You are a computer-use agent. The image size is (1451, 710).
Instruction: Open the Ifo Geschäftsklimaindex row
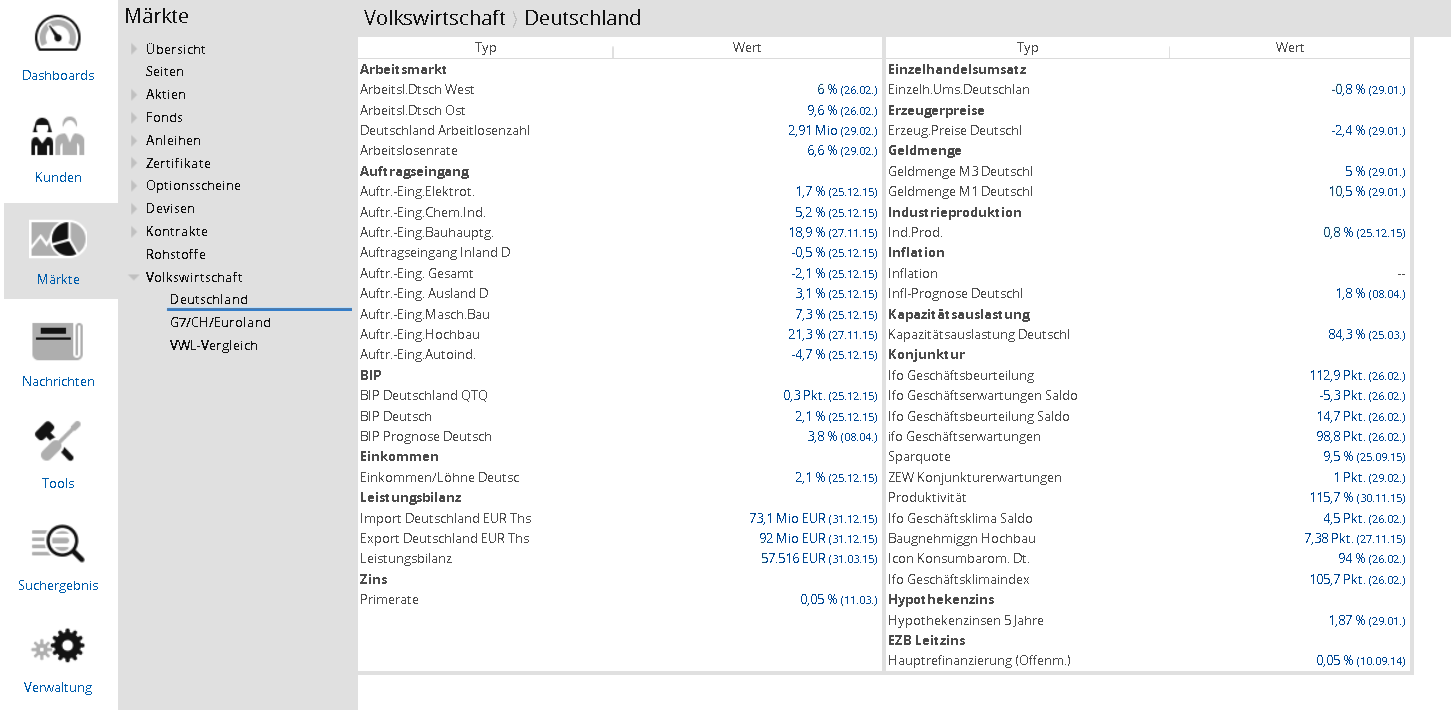959,580
